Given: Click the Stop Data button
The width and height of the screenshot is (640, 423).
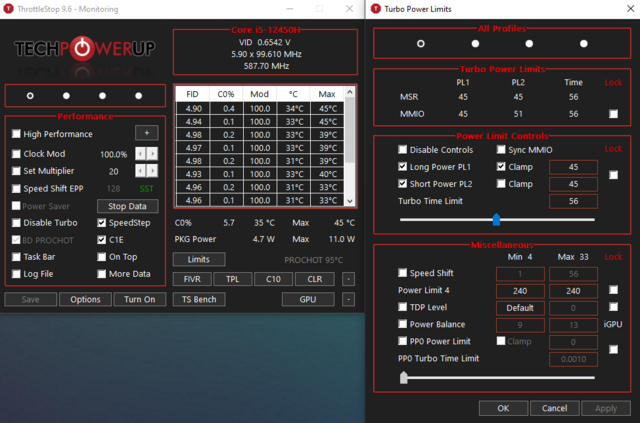Looking at the screenshot, I should (127, 206).
